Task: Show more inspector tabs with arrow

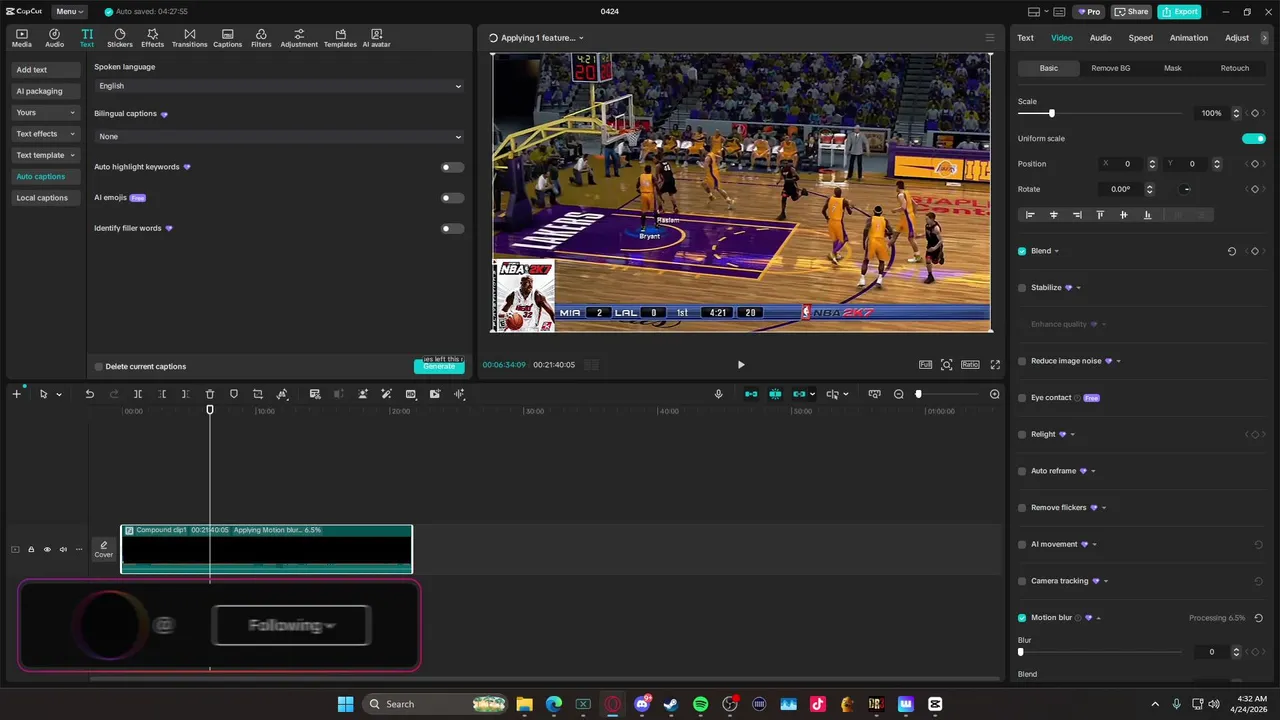Action: [x=1264, y=38]
